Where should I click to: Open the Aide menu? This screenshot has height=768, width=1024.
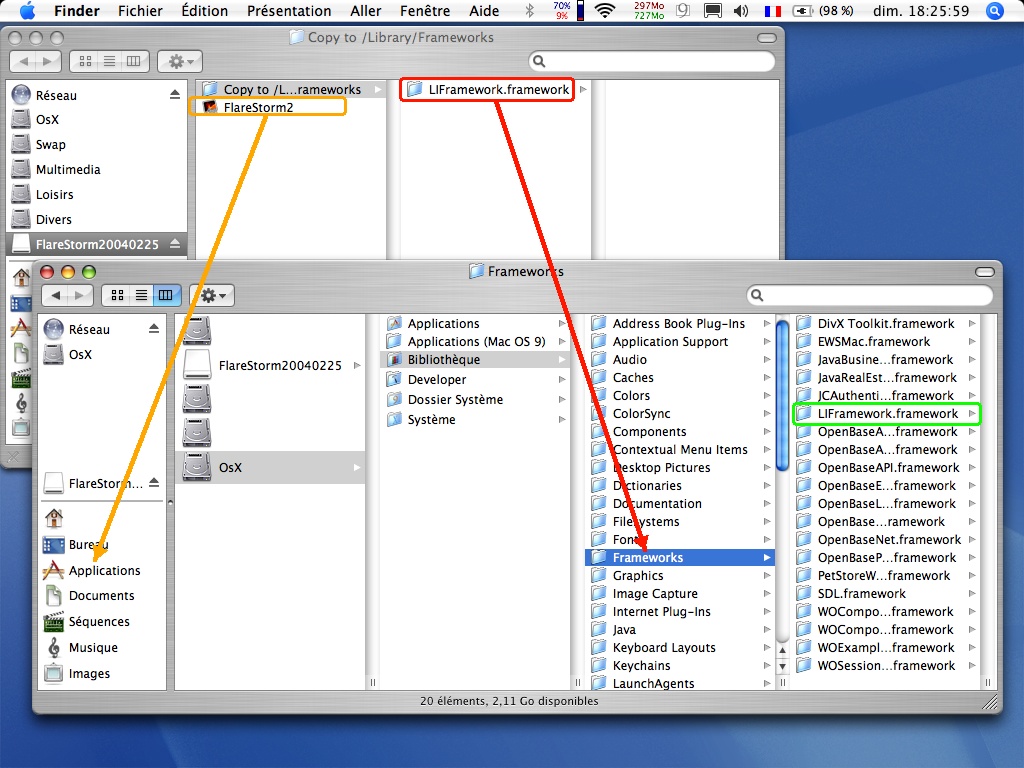[x=484, y=10]
